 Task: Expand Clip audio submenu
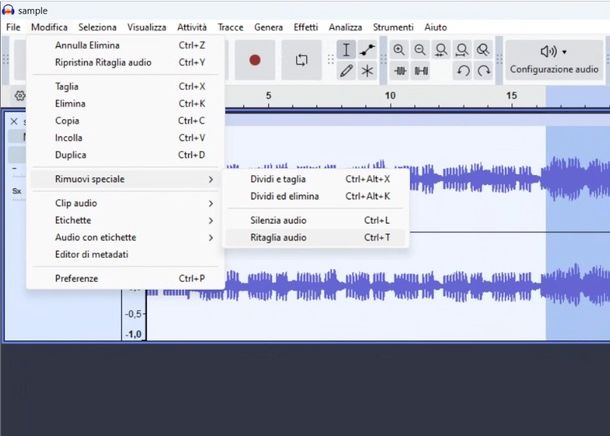pos(125,203)
